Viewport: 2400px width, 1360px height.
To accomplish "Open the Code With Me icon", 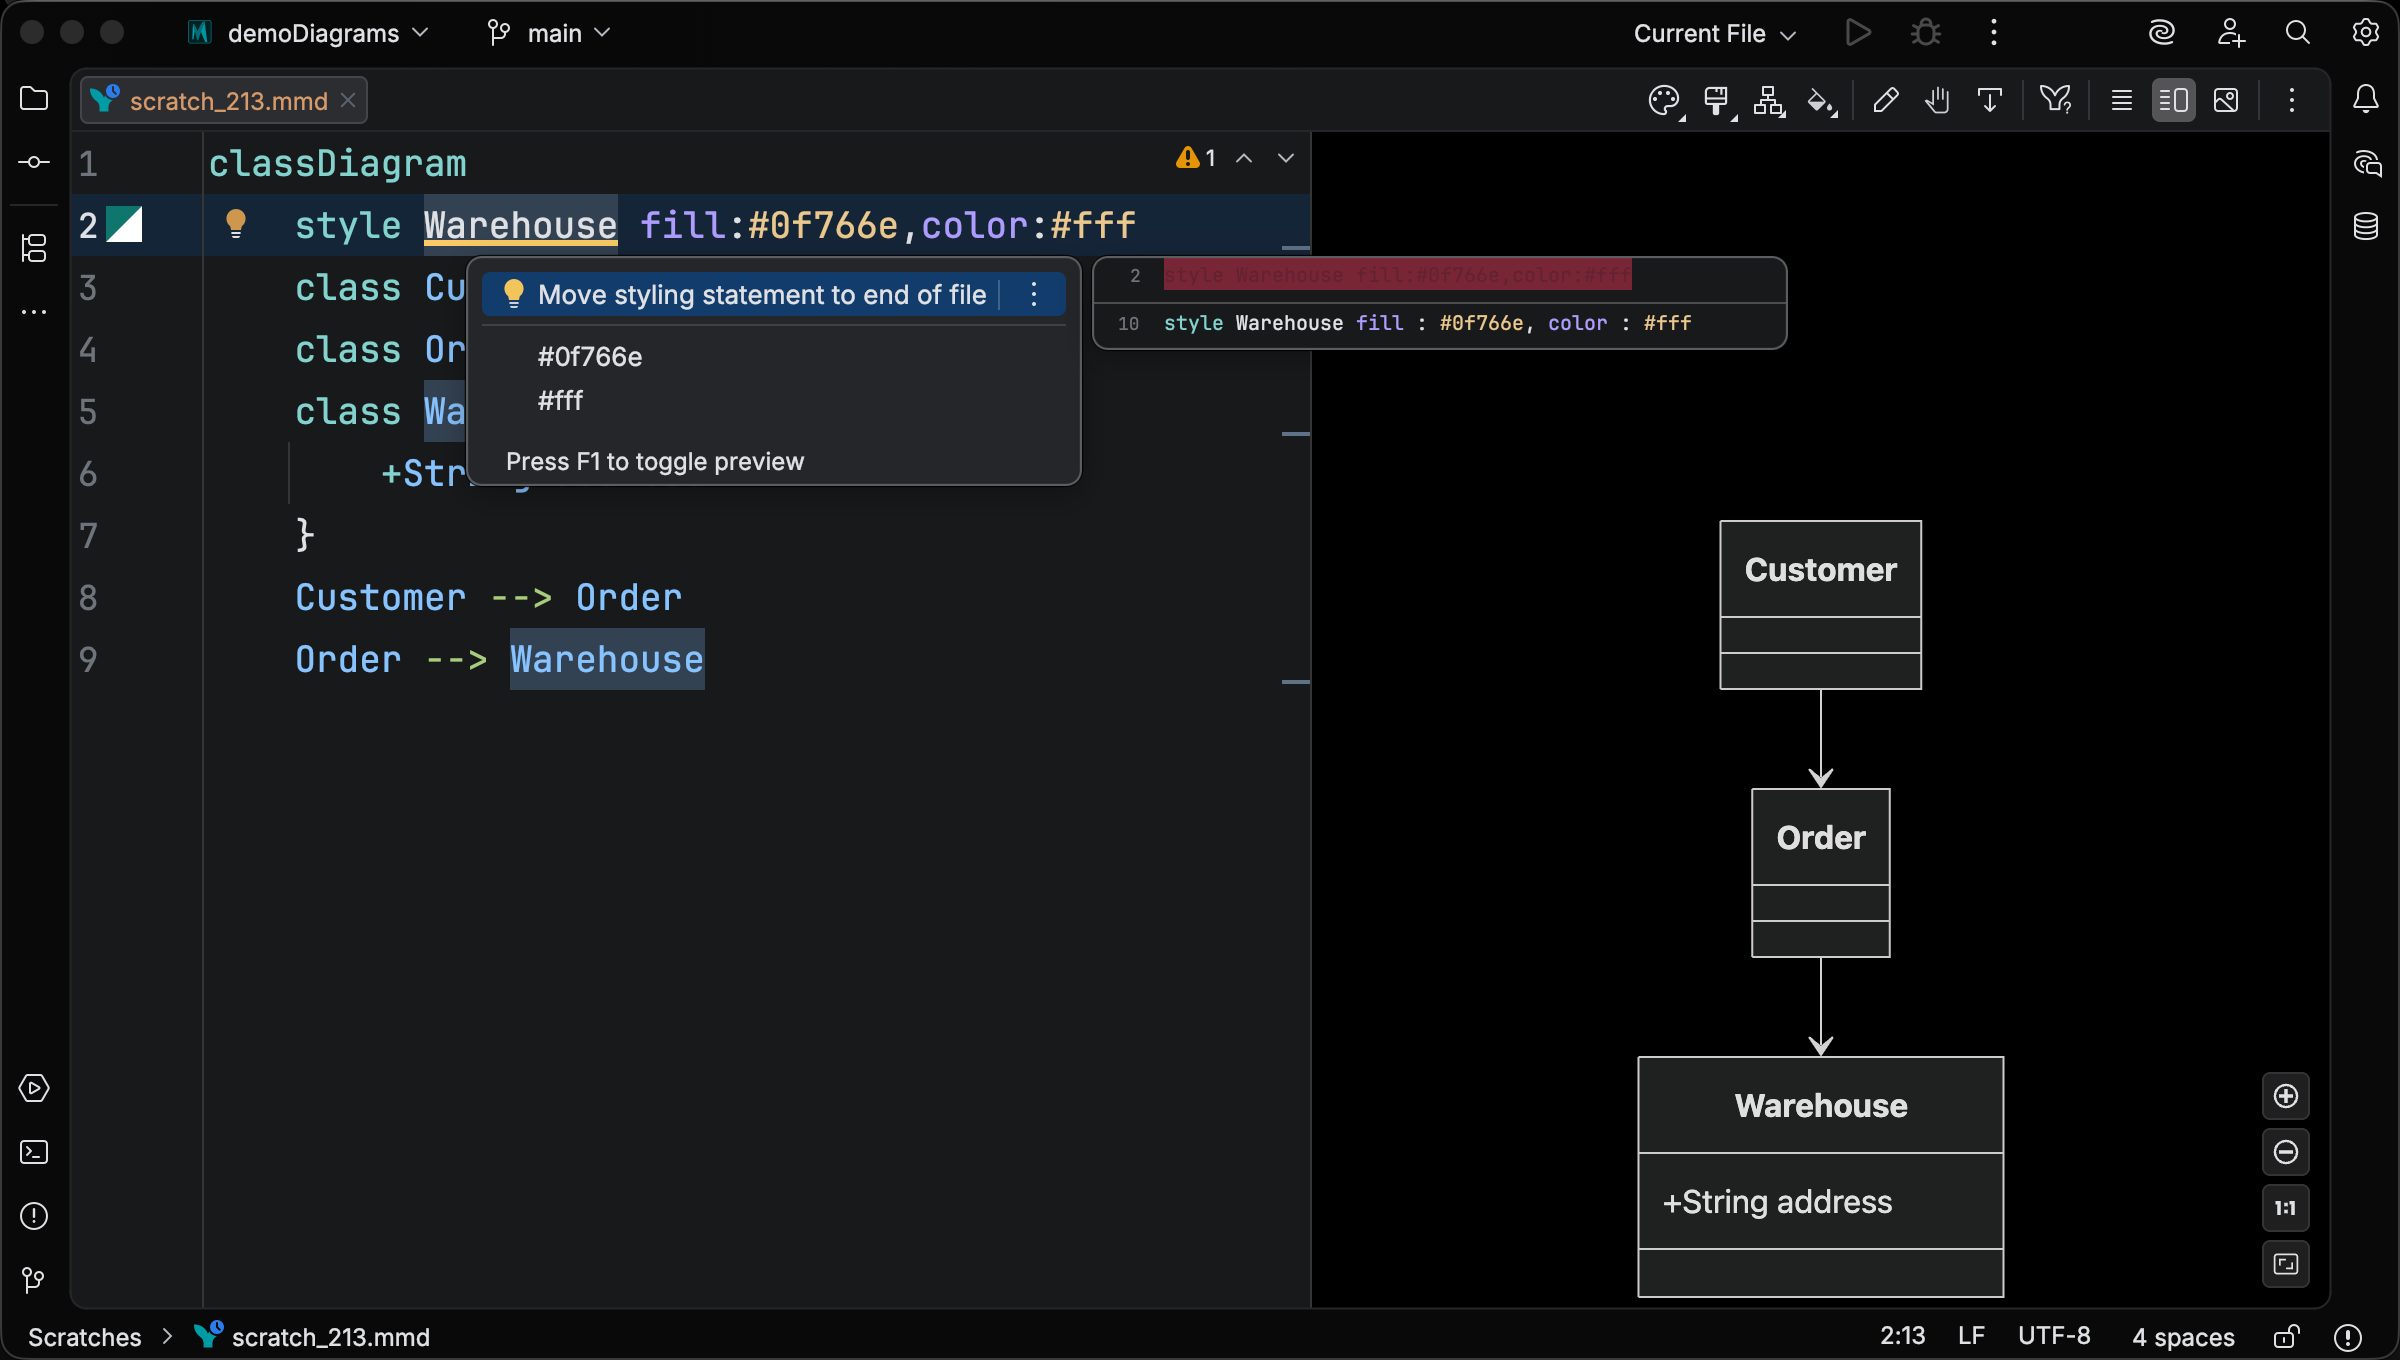I will pyautogui.click(x=2230, y=33).
